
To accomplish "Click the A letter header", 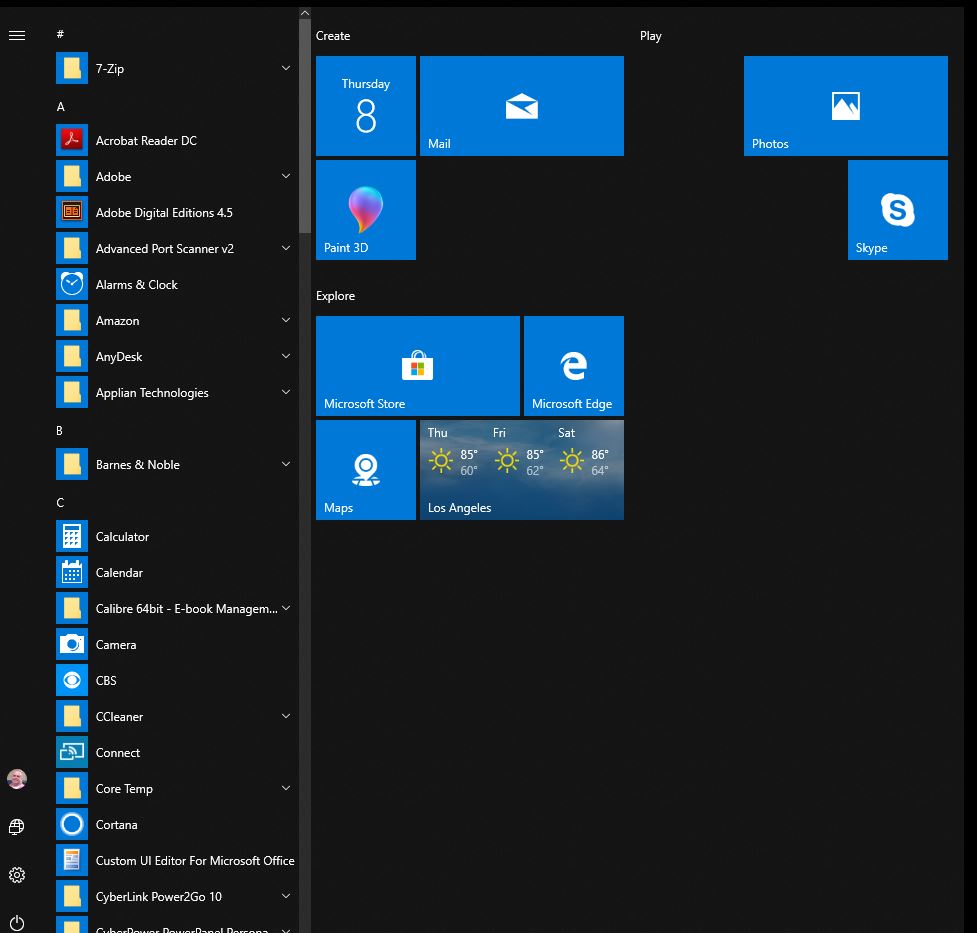I will pyautogui.click(x=60, y=107).
